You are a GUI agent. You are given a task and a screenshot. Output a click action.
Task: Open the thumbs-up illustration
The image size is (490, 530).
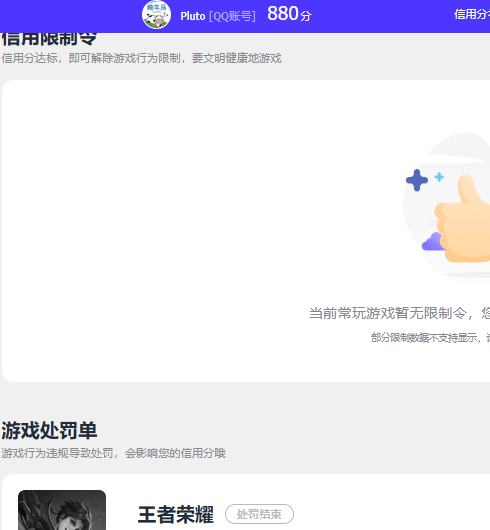[x=447, y=210]
